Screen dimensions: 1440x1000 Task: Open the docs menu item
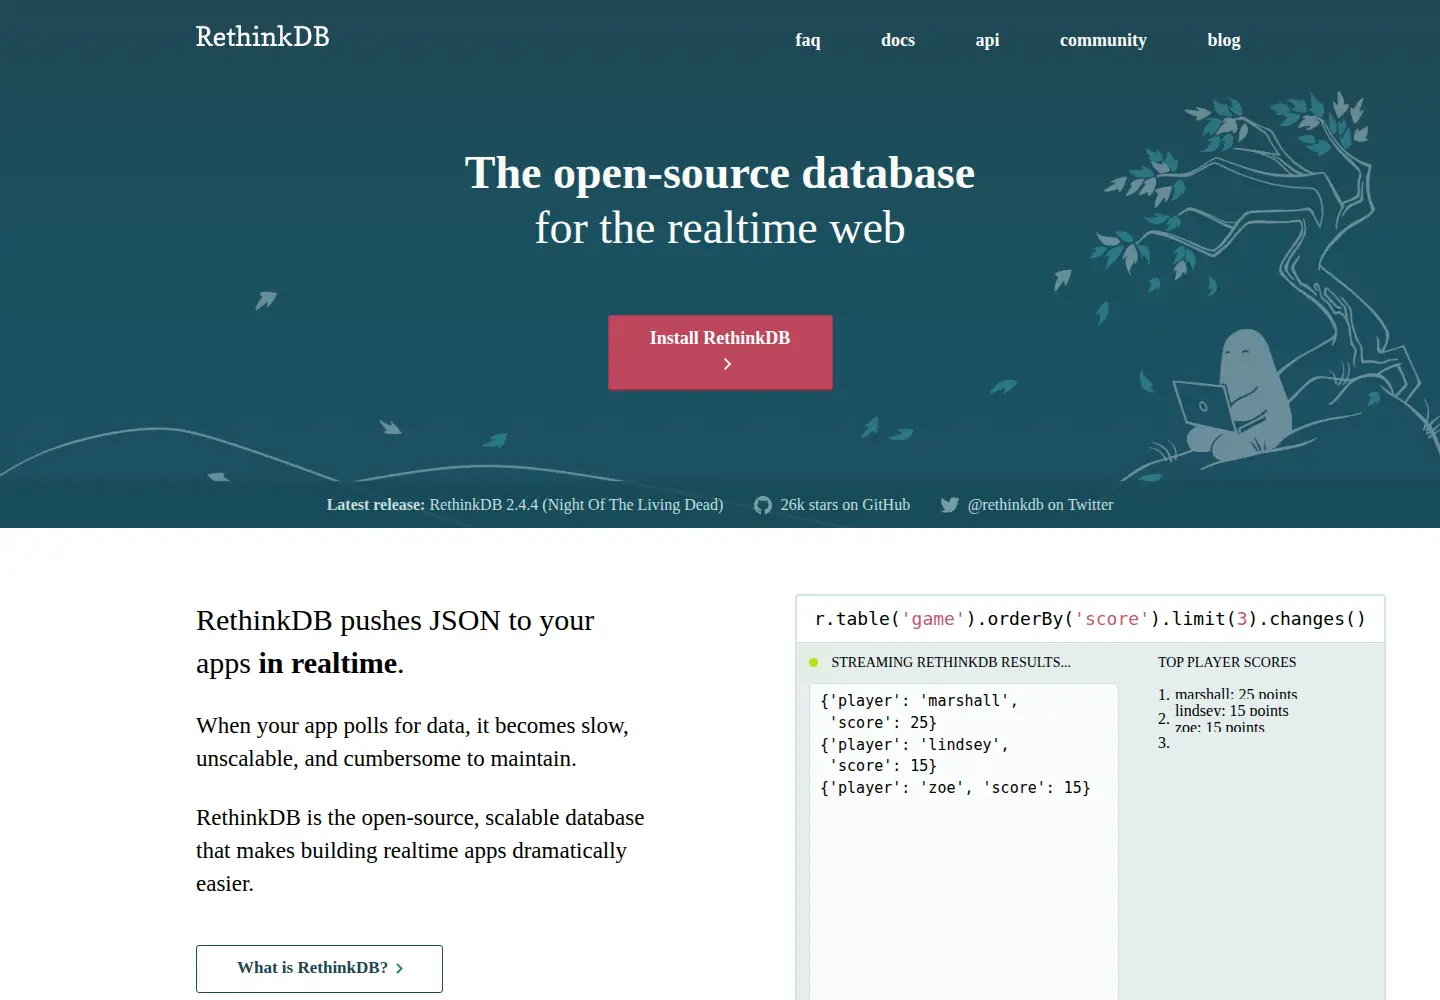pyautogui.click(x=898, y=40)
